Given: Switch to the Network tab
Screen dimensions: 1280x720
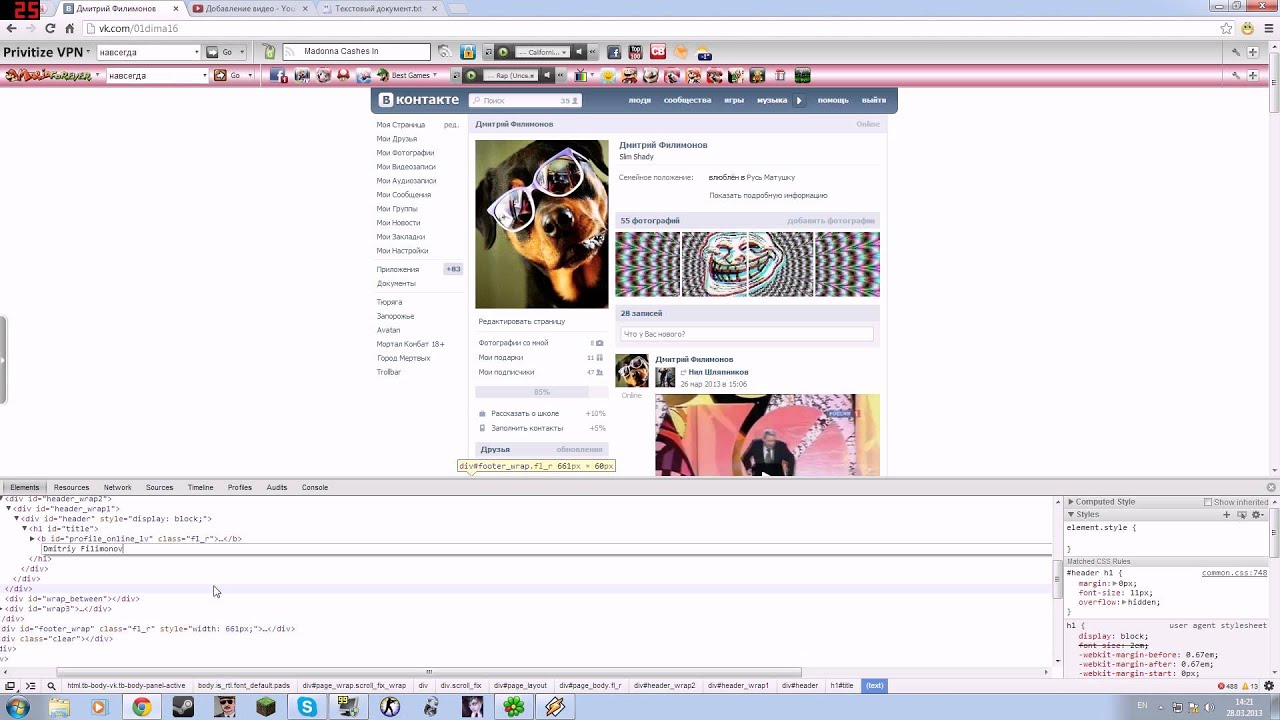Looking at the screenshot, I should [117, 487].
